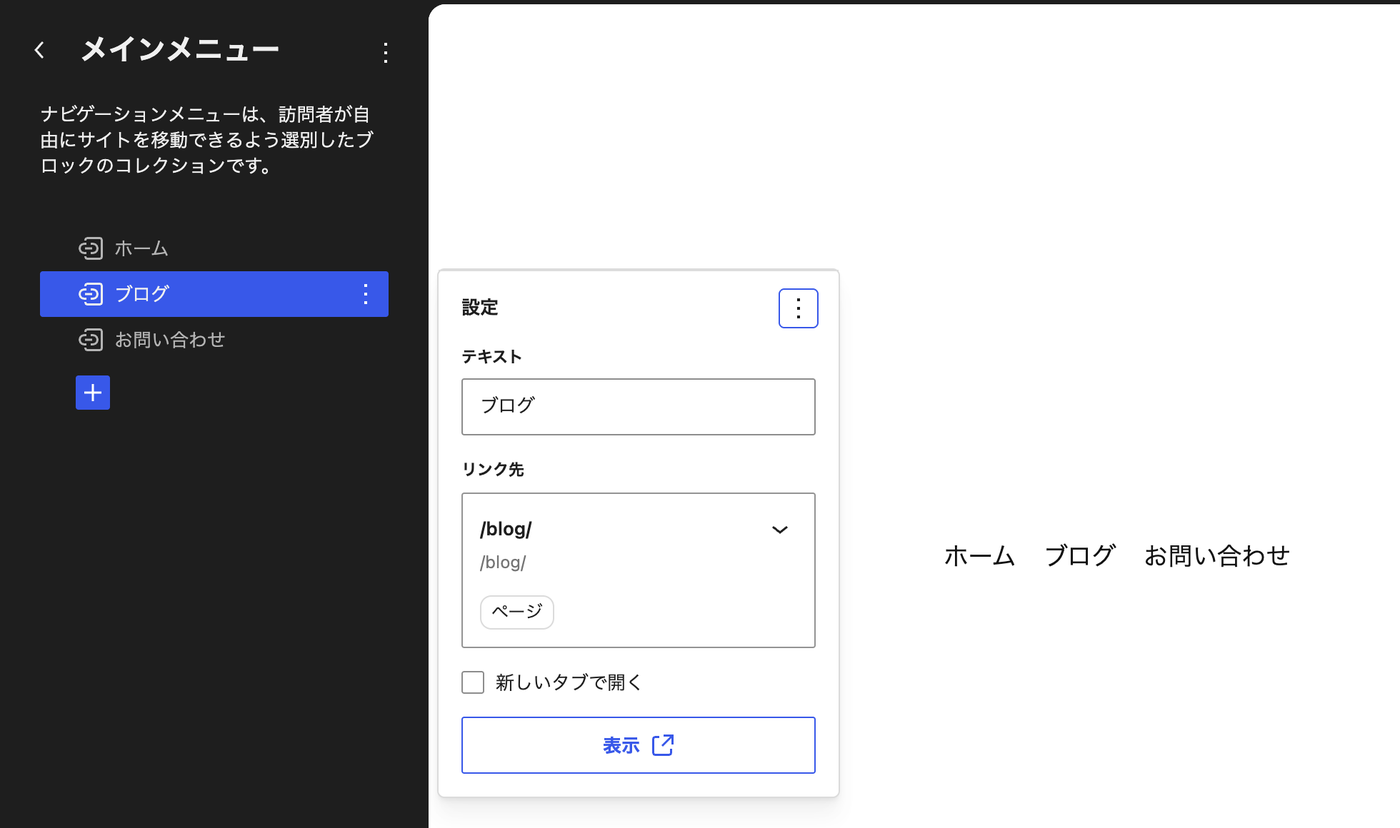
Task: Go back using the sidebar chevron arrow
Action: pyautogui.click(x=40, y=50)
